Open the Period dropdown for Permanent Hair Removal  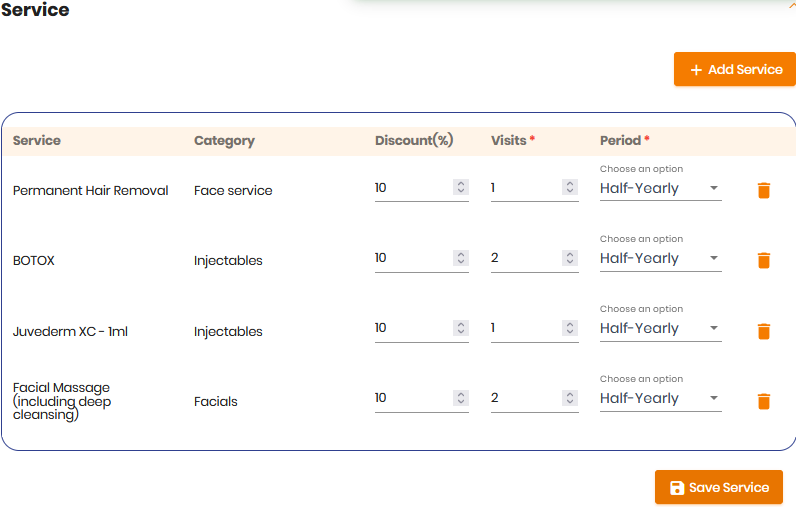(660, 188)
